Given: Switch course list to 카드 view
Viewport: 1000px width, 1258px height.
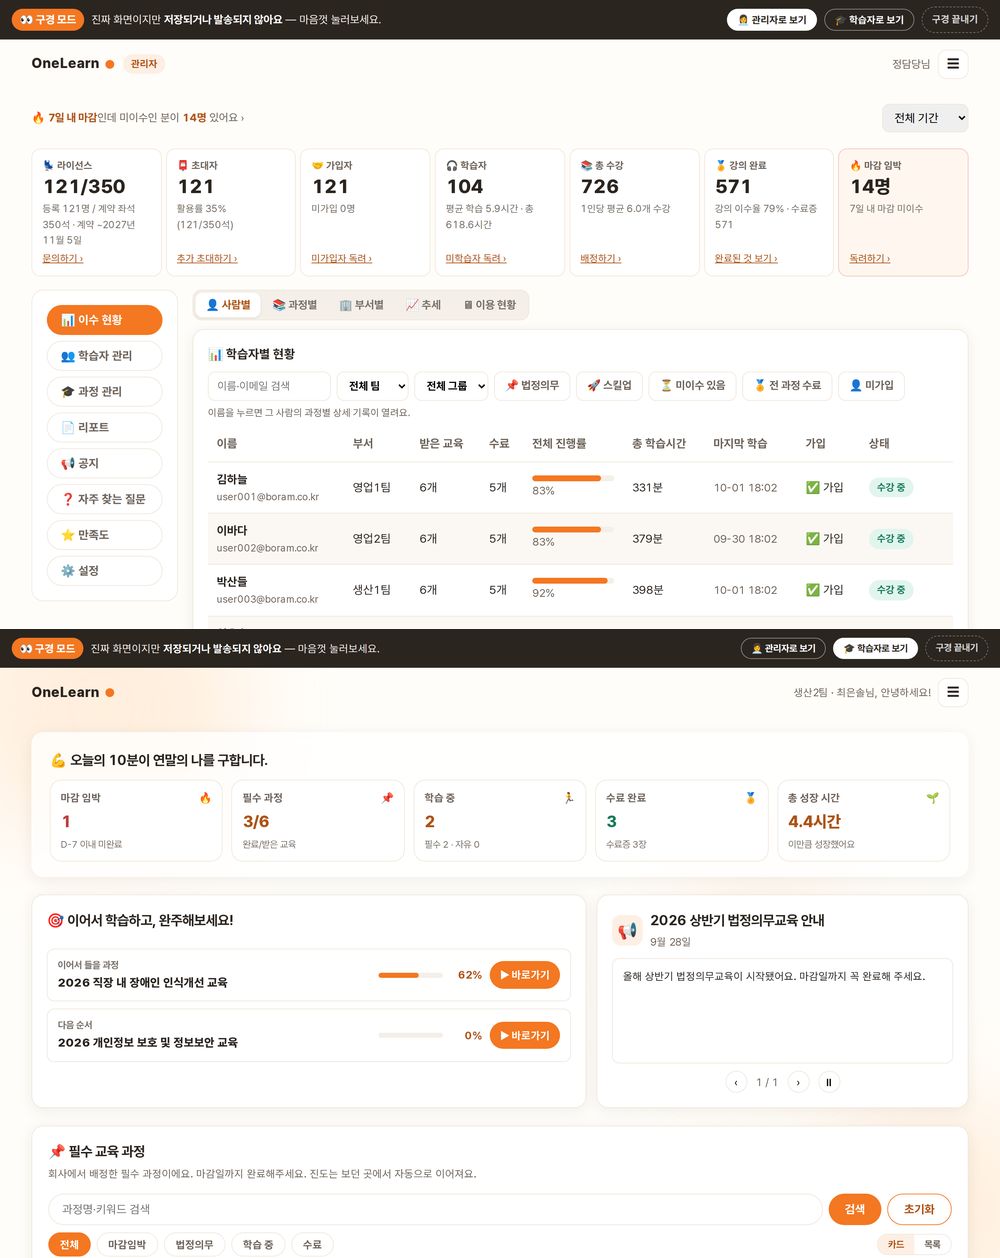Looking at the screenshot, I should (x=896, y=1245).
